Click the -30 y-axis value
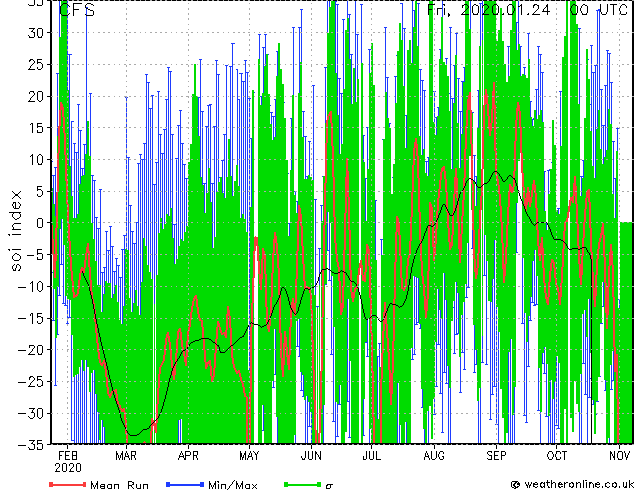 [x=30, y=413]
